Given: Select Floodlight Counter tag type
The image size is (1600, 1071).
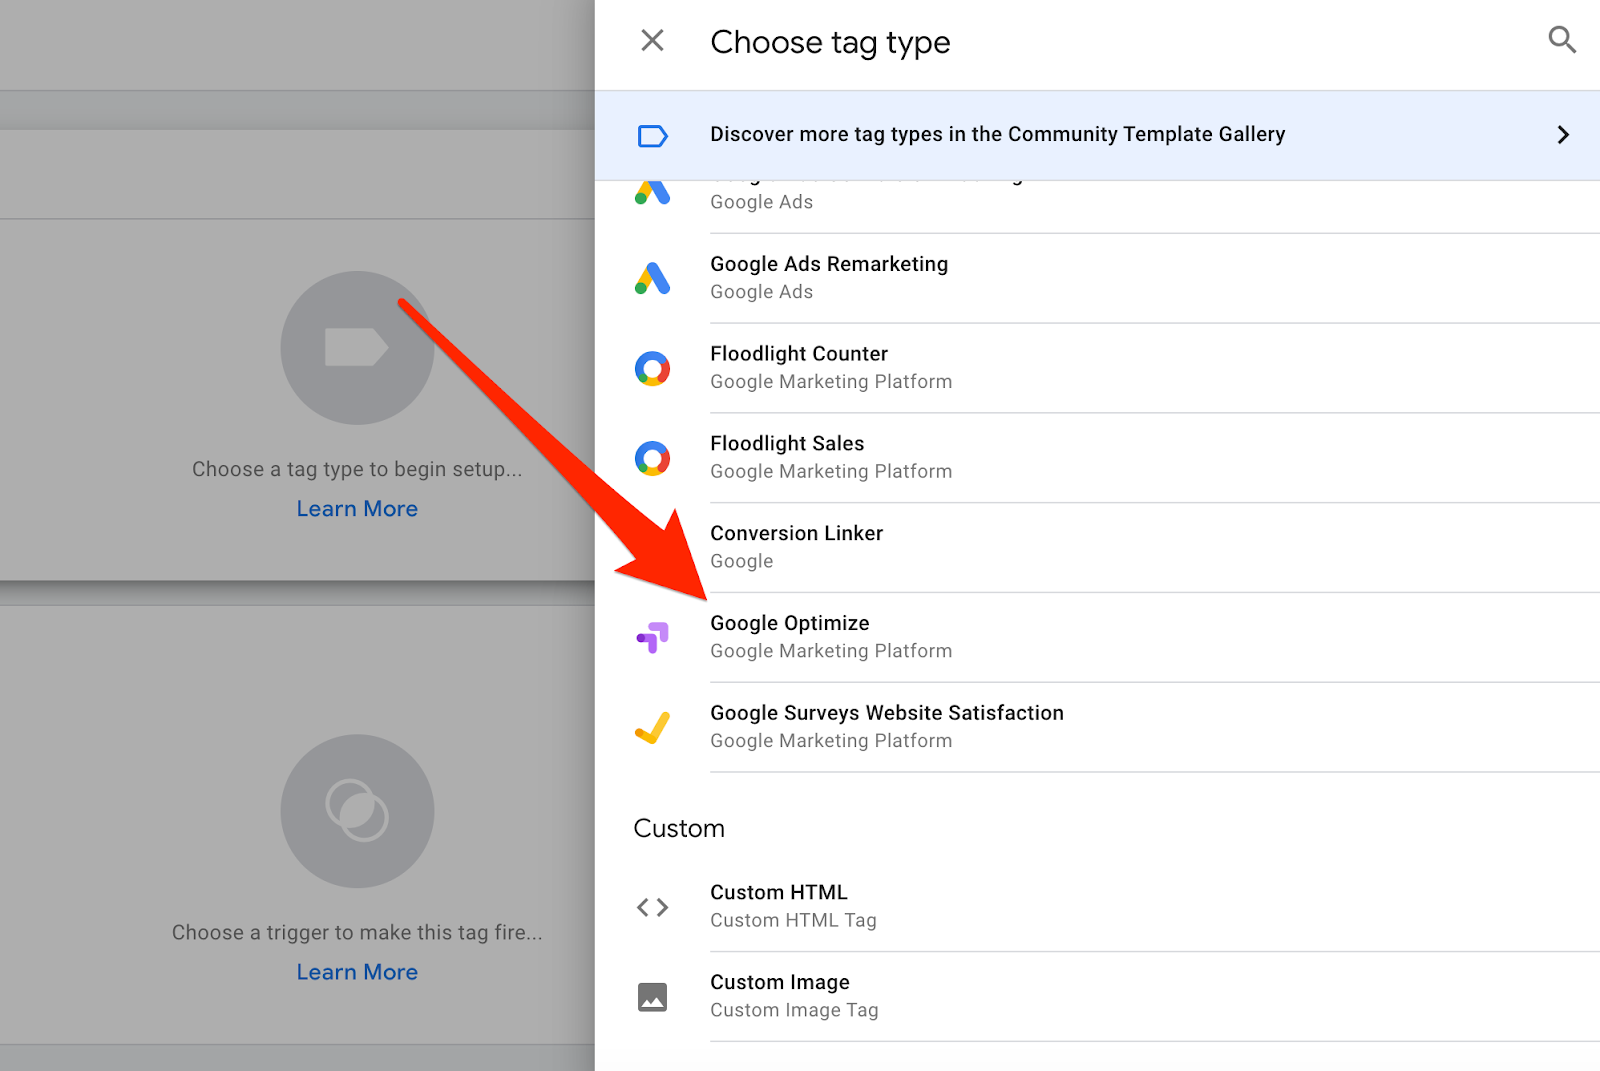Looking at the screenshot, I should [x=1097, y=368].
